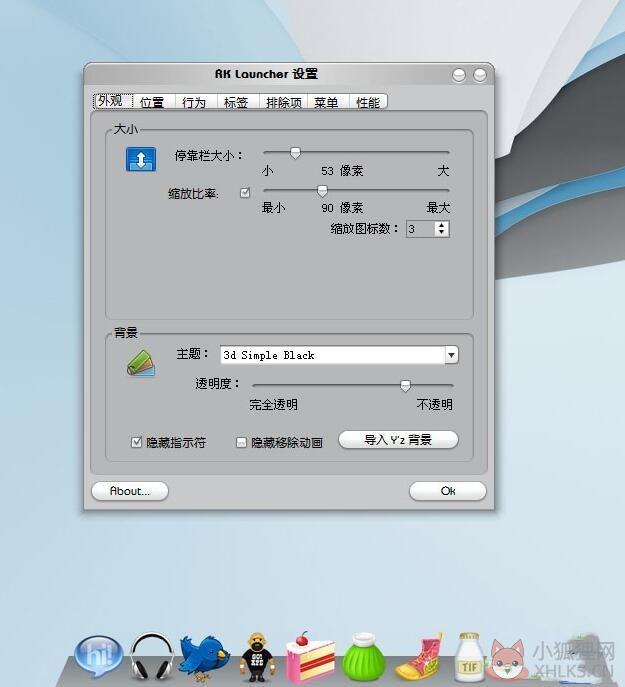Switch to the 标签 tab
625x687 pixels.
coord(236,102)
